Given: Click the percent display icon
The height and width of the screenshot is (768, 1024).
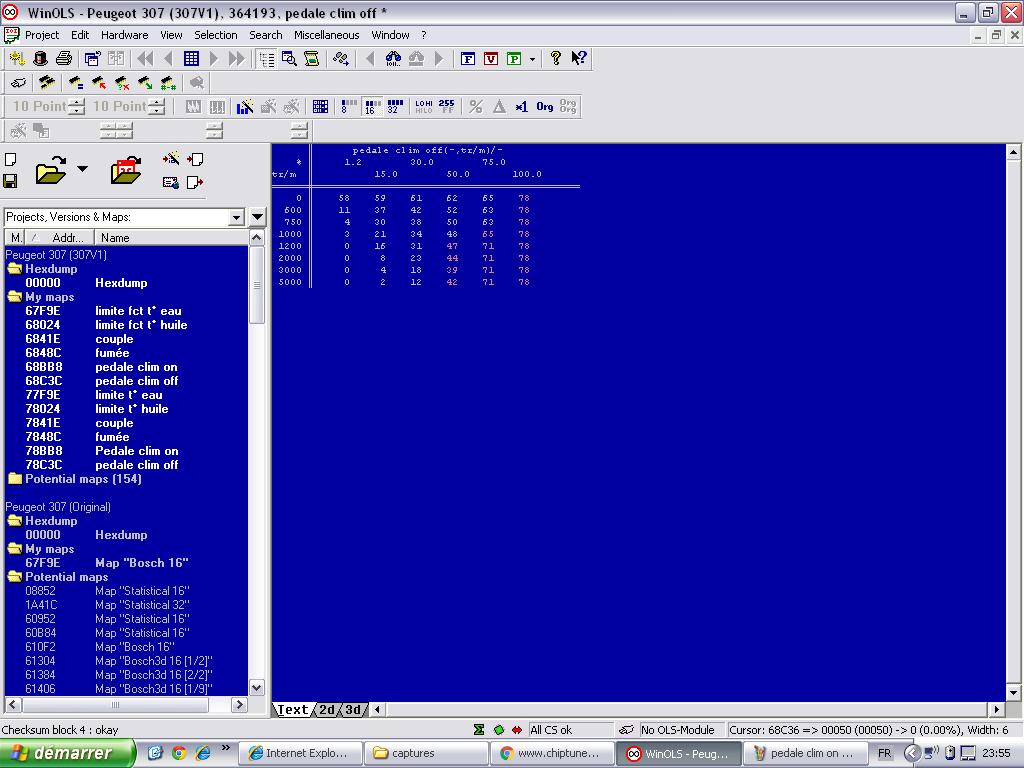Looking at the screenshot, I should click(x=475, y=107).
